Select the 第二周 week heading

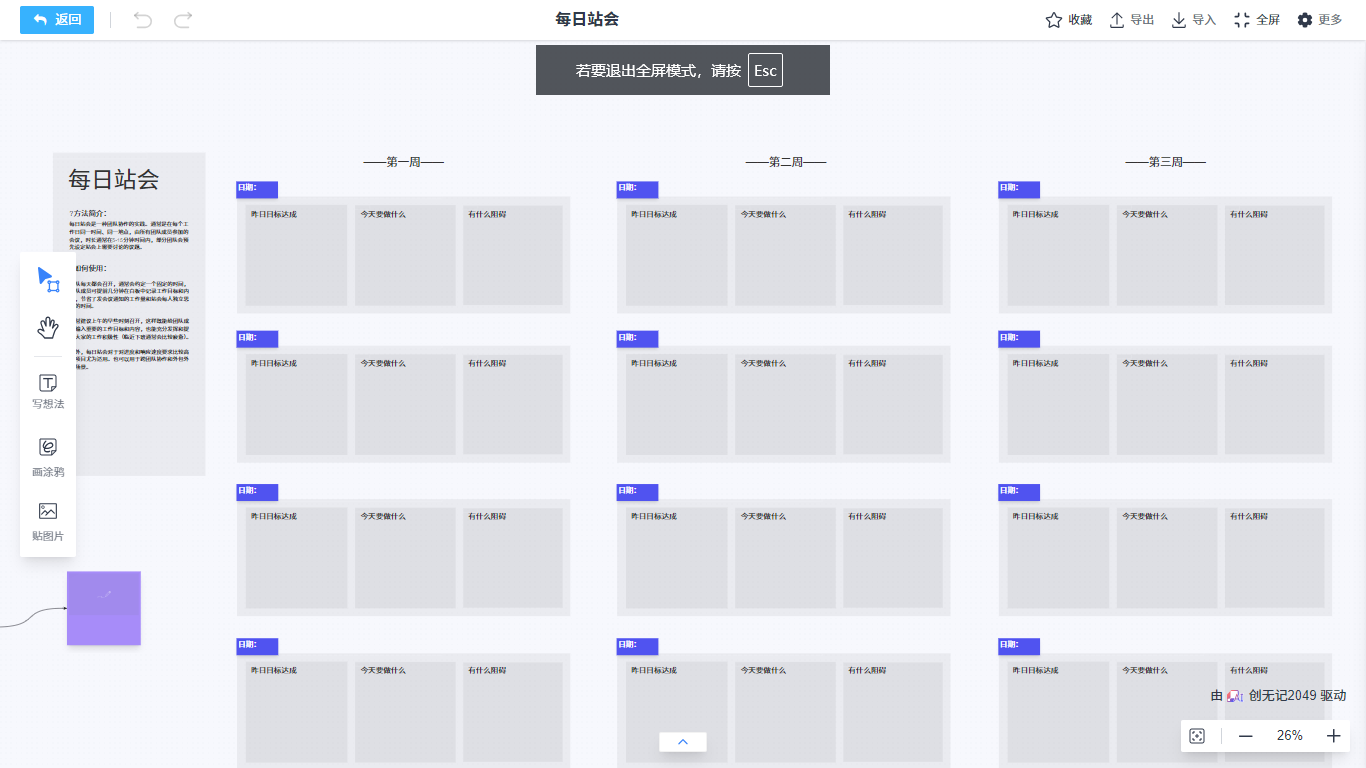pos(786,162)
